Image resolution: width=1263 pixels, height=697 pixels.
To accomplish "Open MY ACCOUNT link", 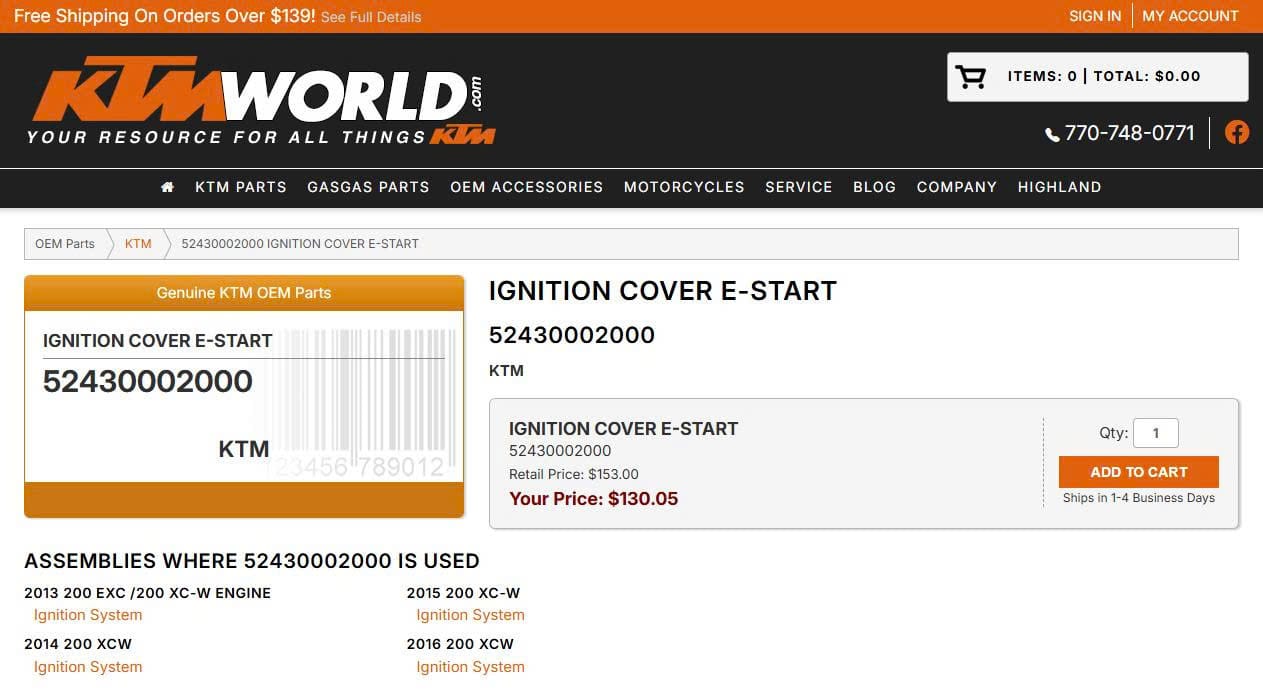I will [x=1190, y=16].
